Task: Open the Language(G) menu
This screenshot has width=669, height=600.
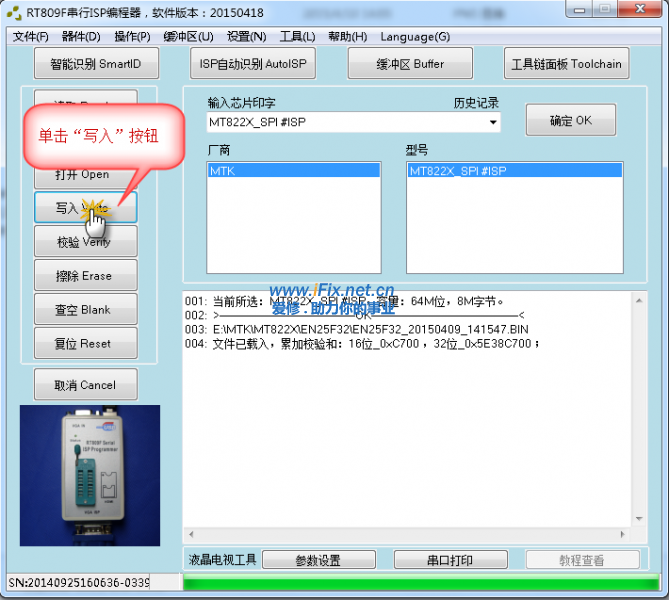Action: click(415, 37)
